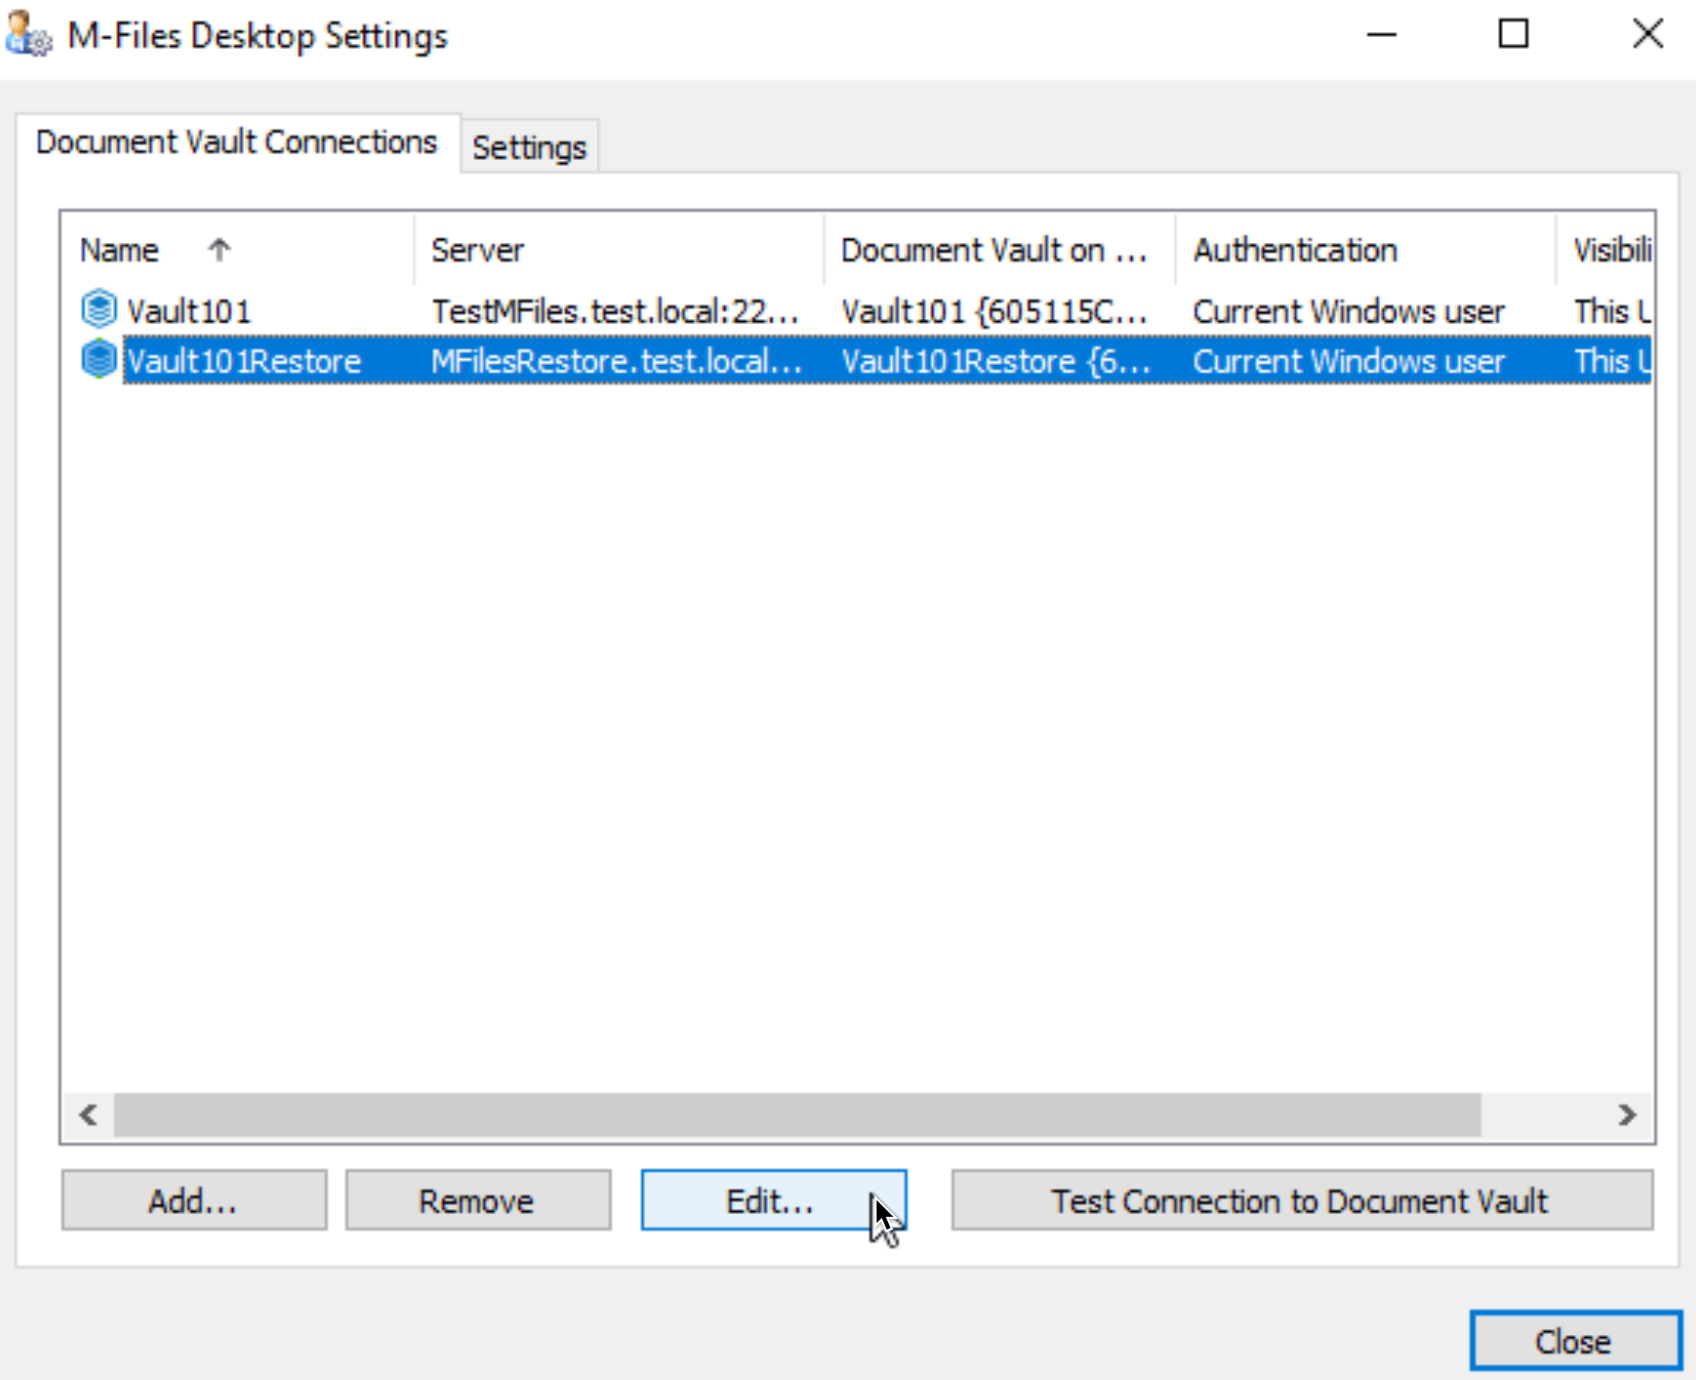Test Connection to Document Vault
Screen dimensions: 1696x1380
click(1302, 1200)
